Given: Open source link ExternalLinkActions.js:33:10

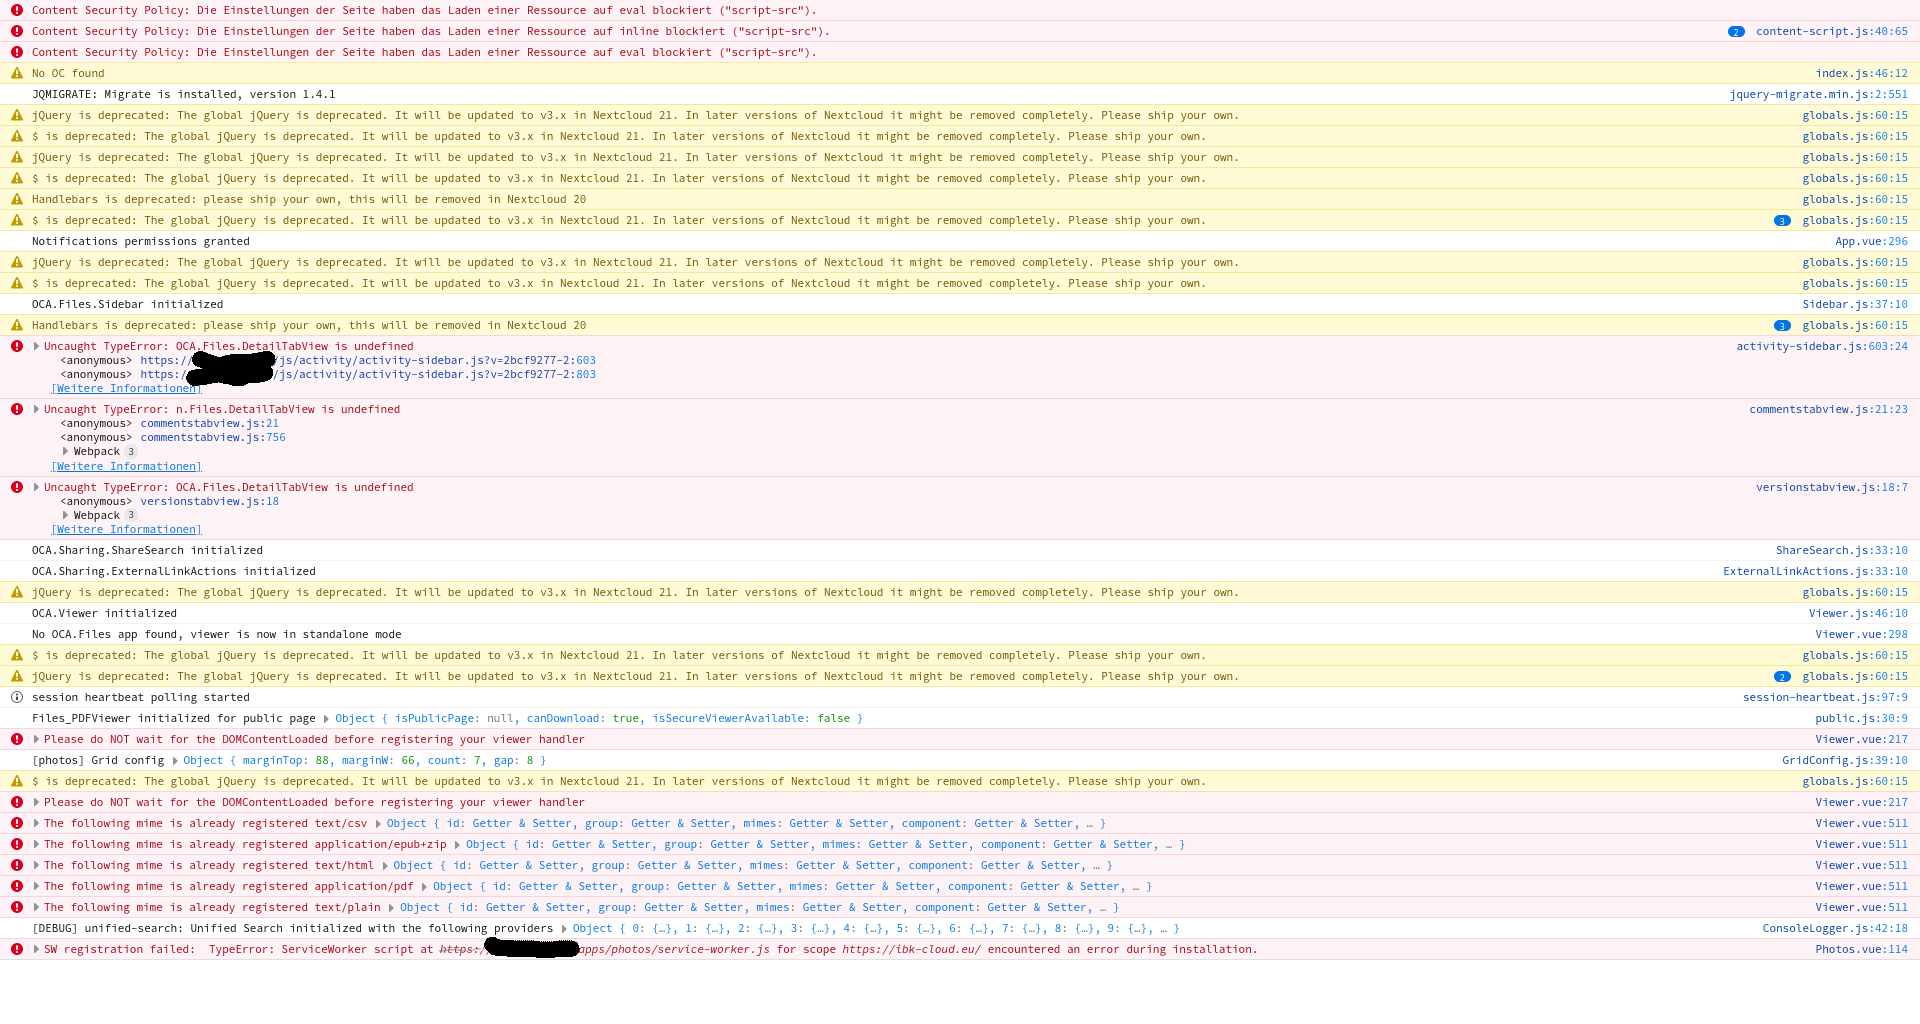Looking at the screenshot, I should 1815,571.
